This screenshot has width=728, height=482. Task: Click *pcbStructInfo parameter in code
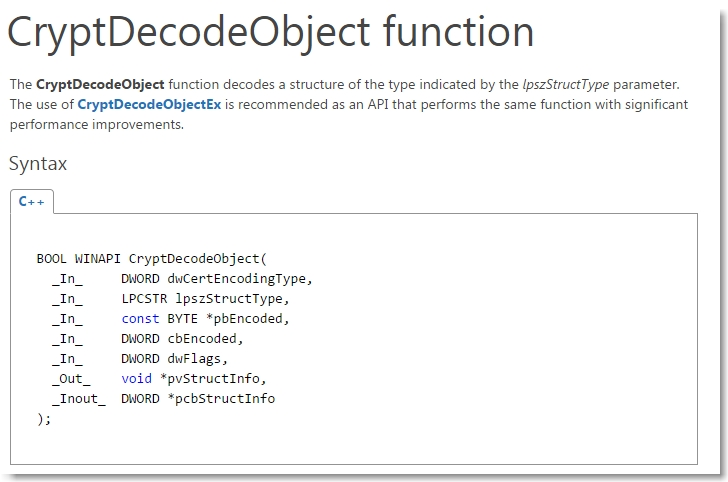[x=220, y=398]
